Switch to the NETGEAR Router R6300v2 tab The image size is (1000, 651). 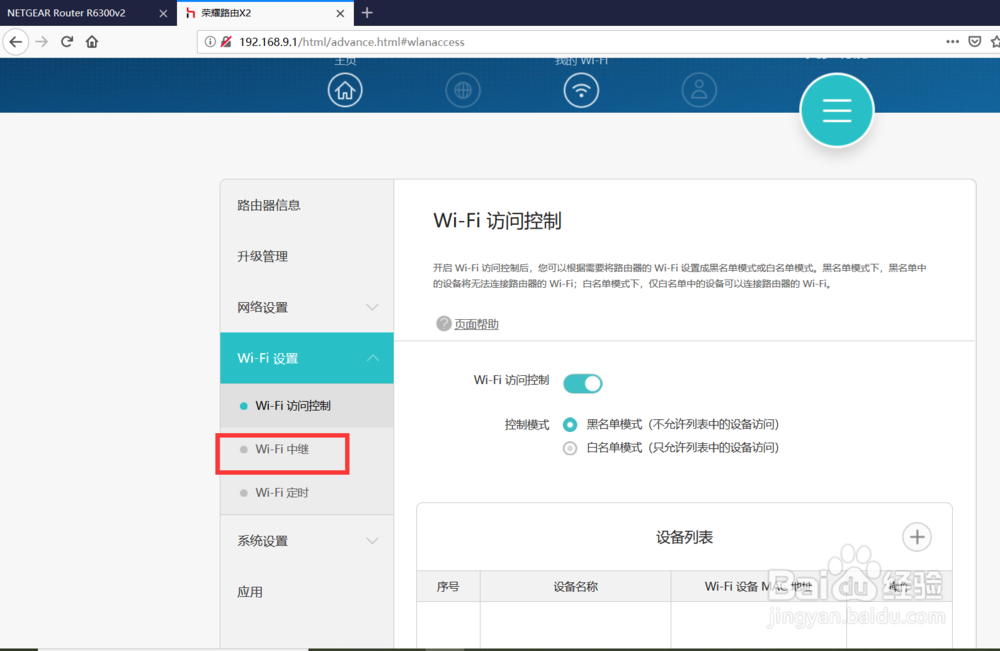88,13
